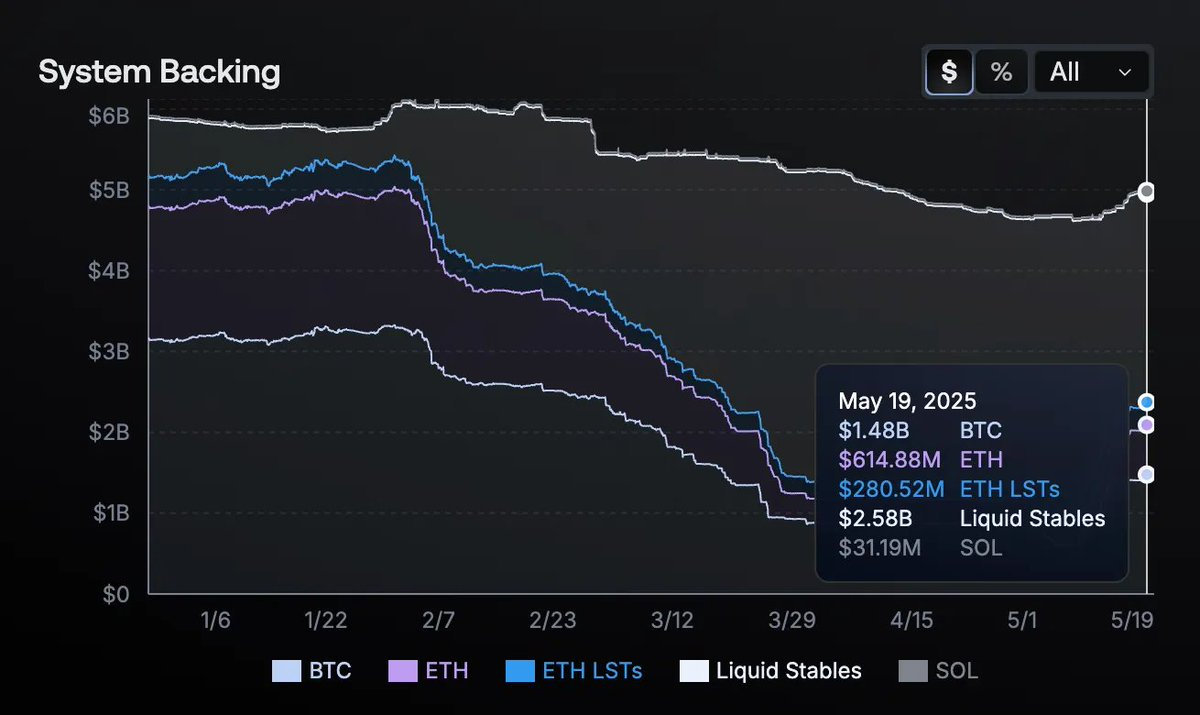
Task: Switch chart to dollar value view
Action: (949, 72)
